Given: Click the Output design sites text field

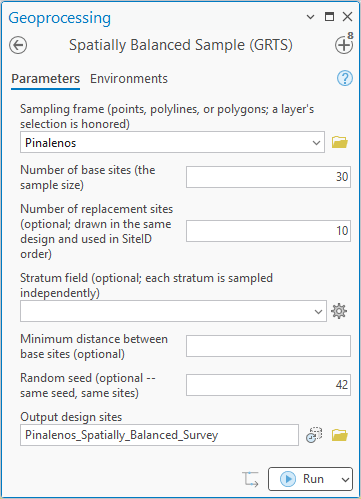Looking at the screenshot, I should [159, 435].
